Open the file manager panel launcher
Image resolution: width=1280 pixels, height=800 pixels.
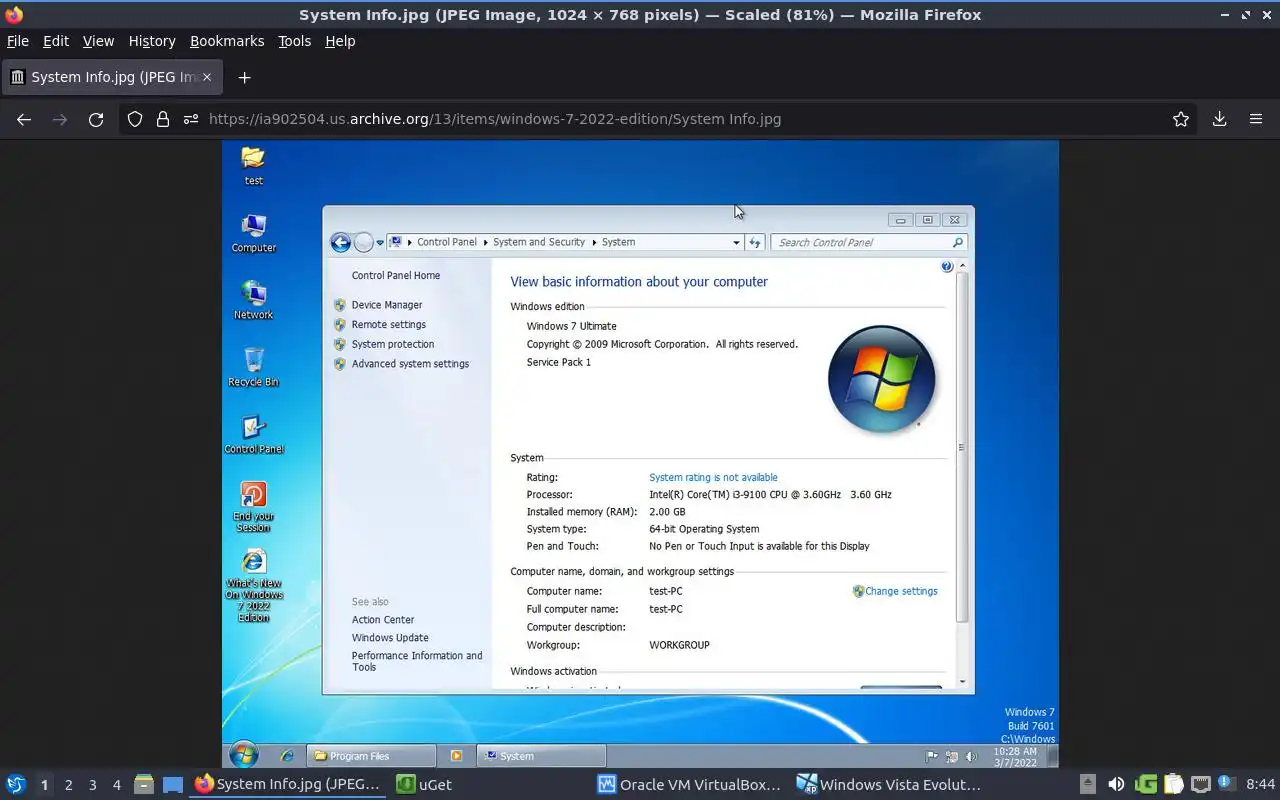[144, 785]
